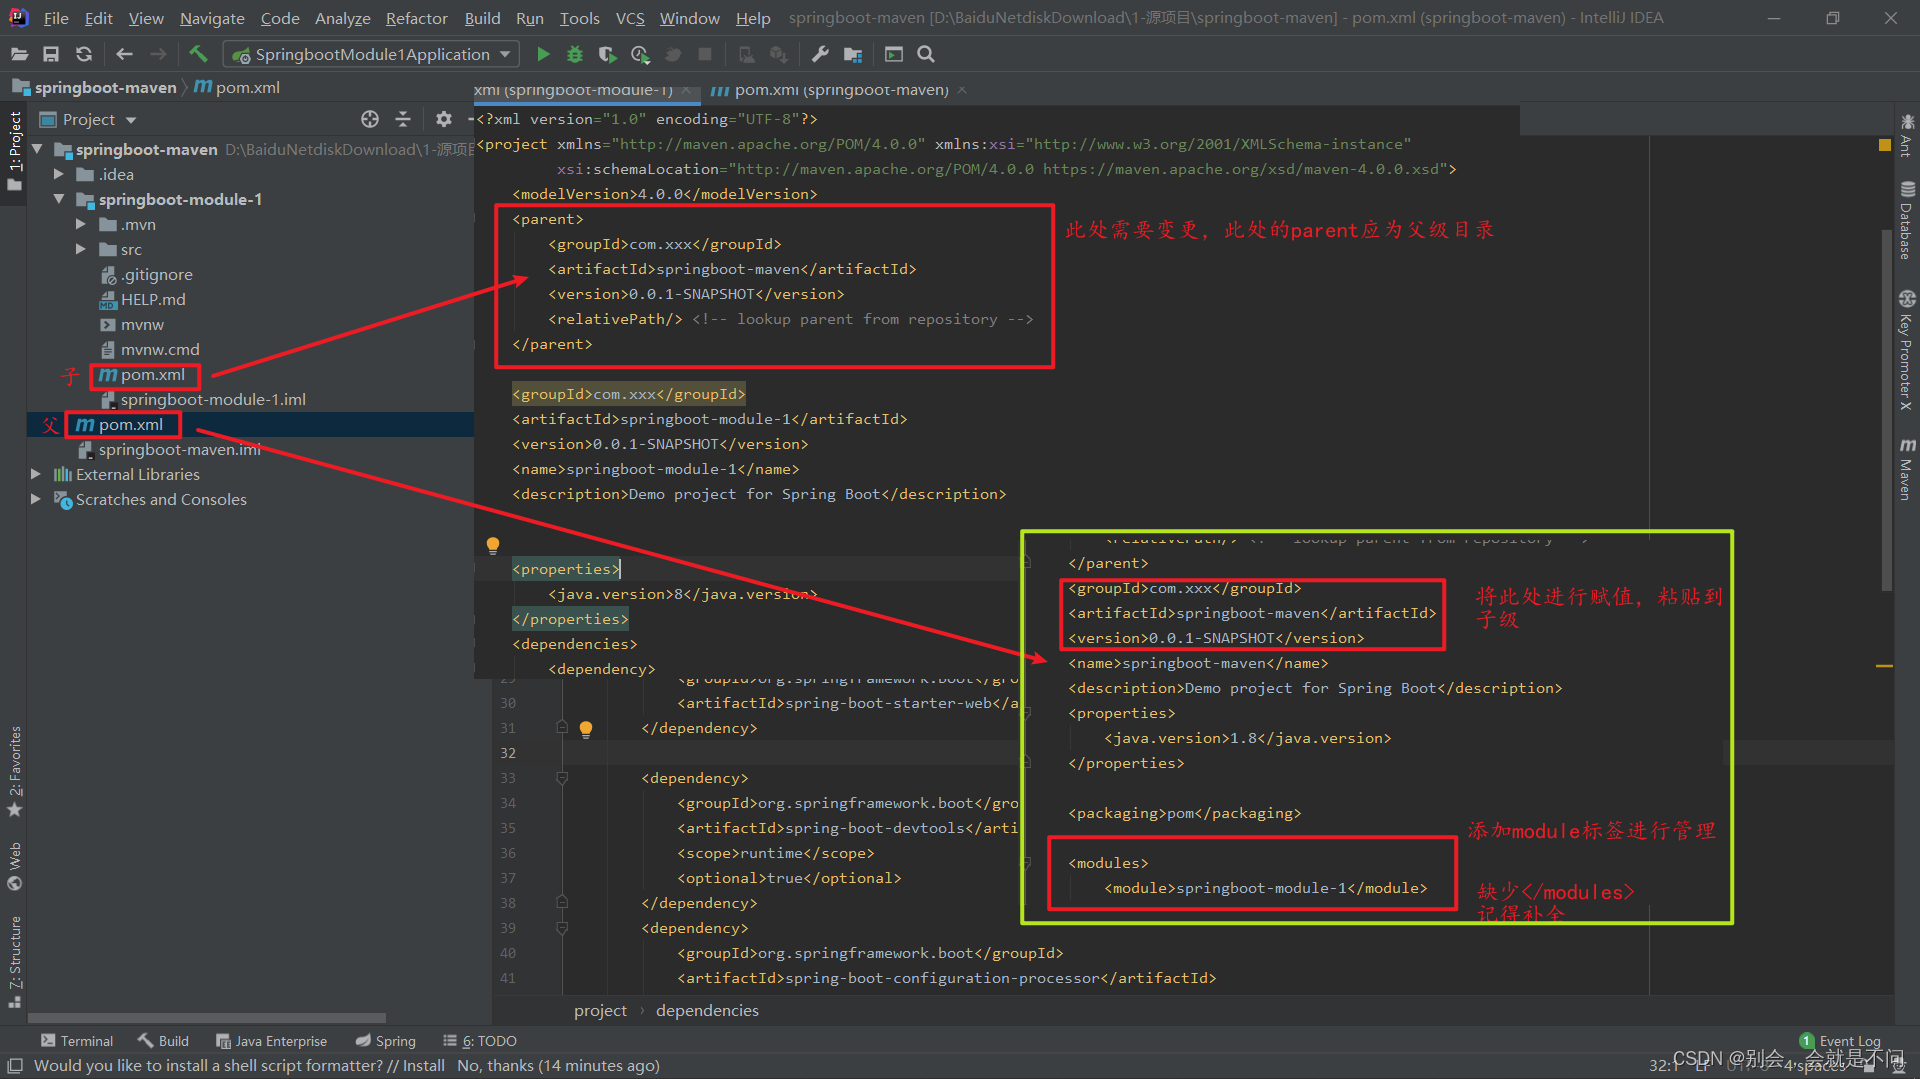Toggle the Ant side panel

(x=1907, y=135)
